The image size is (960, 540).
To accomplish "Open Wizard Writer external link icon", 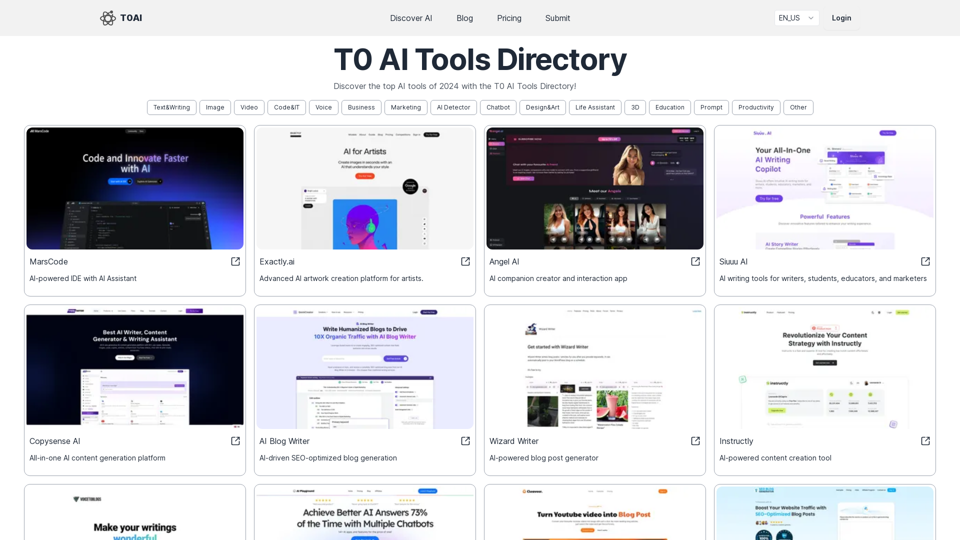I will (696, 441).
